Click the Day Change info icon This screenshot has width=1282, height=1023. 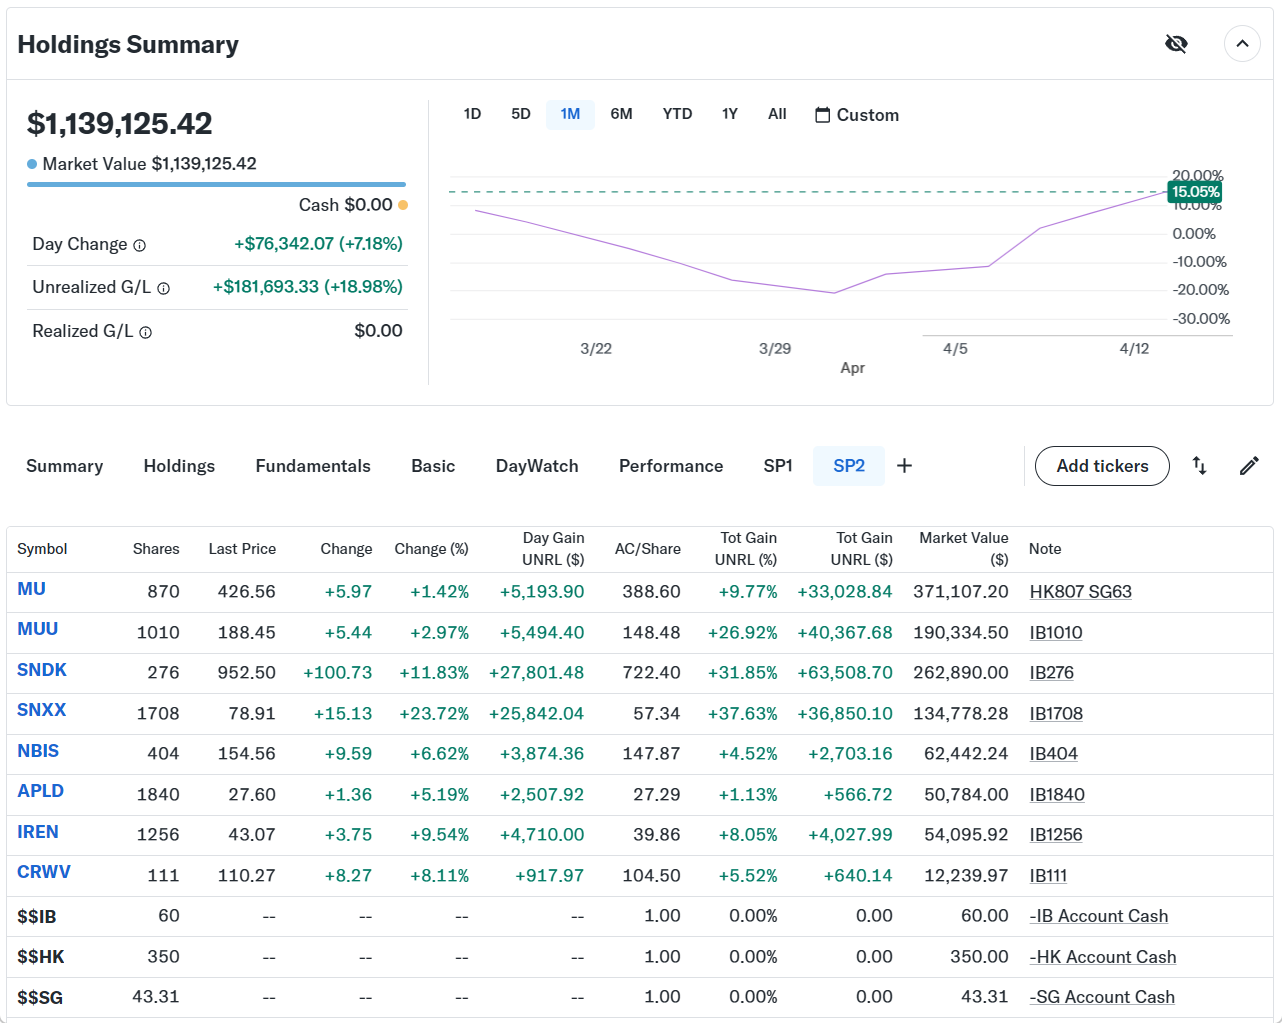140,246
